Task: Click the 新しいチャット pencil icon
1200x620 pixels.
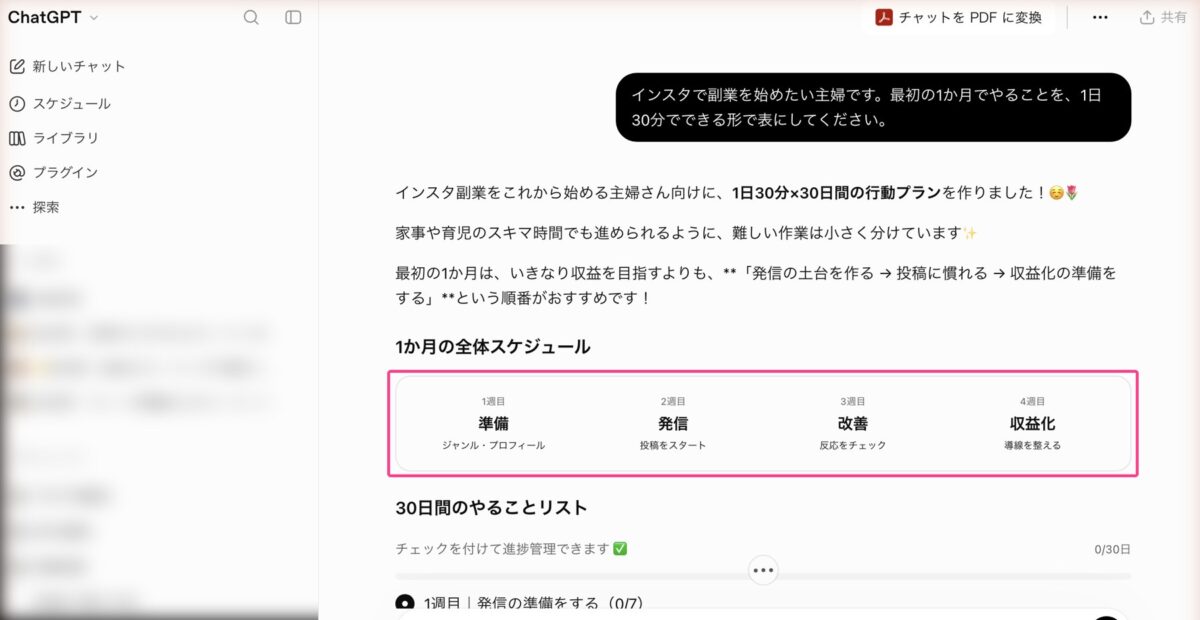Action: (x=17, y=66)
